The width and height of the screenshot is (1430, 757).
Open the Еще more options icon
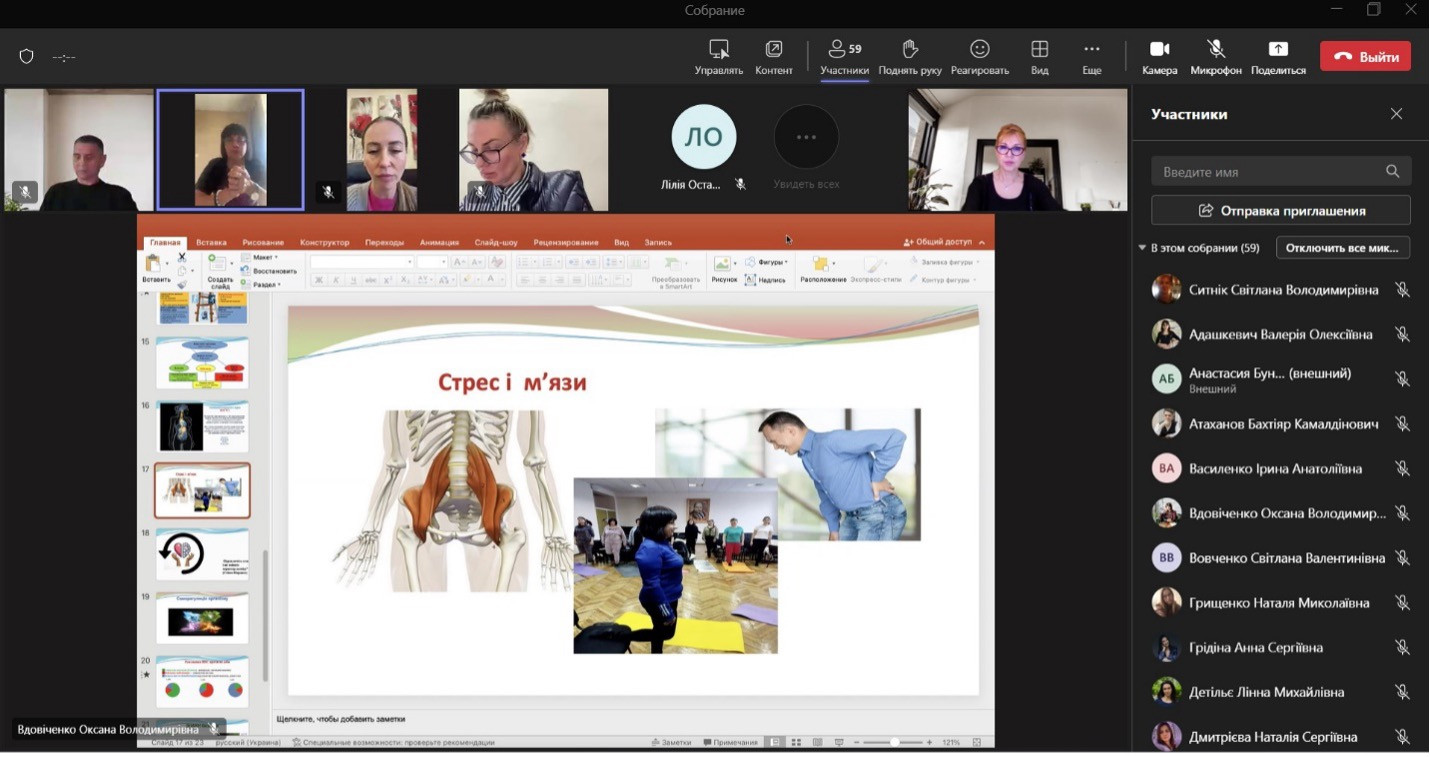pos(1091,49)
